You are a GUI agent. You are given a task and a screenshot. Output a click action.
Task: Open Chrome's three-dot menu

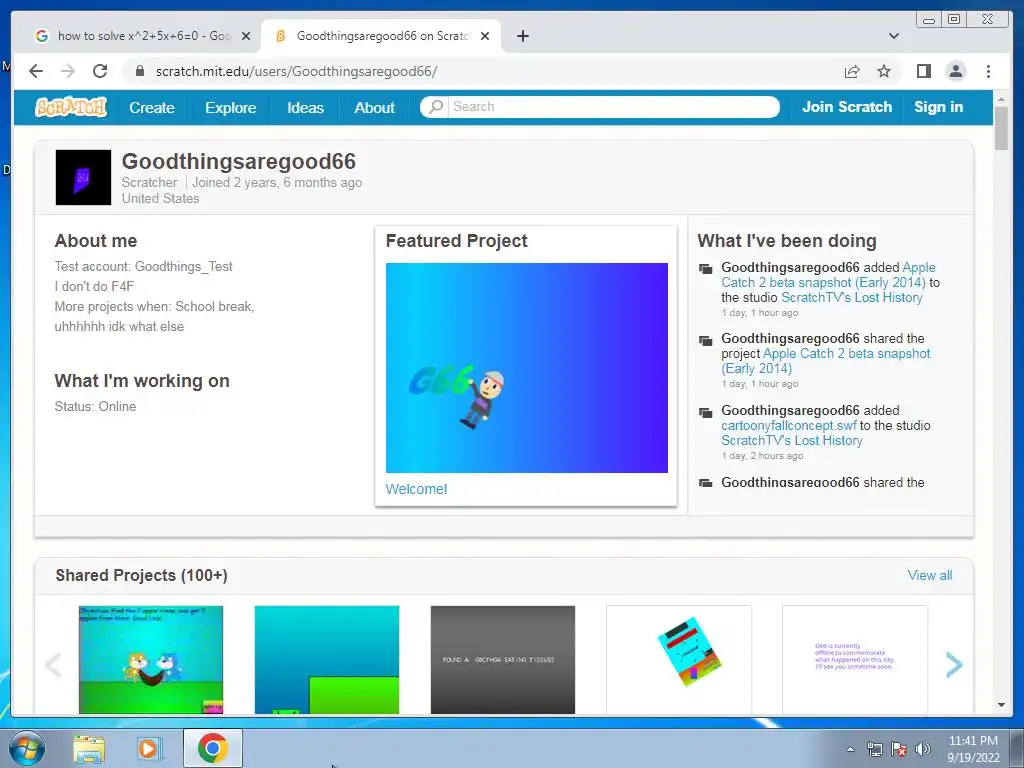988,71
